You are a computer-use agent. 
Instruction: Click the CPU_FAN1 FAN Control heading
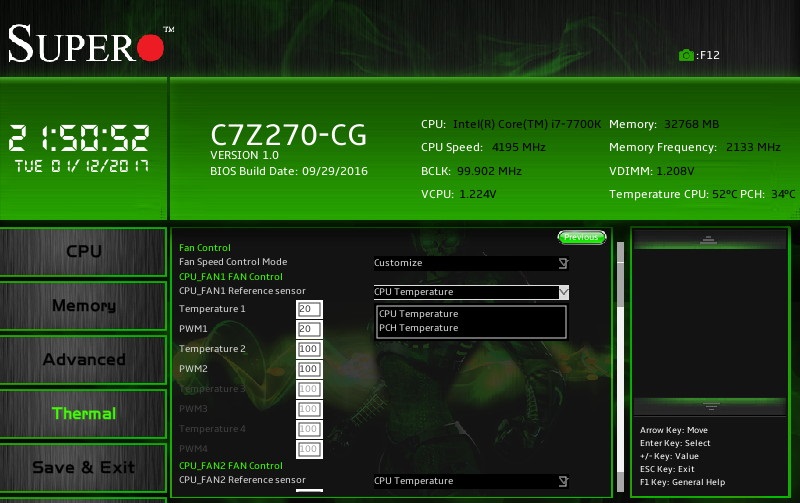tap(231, 276)
